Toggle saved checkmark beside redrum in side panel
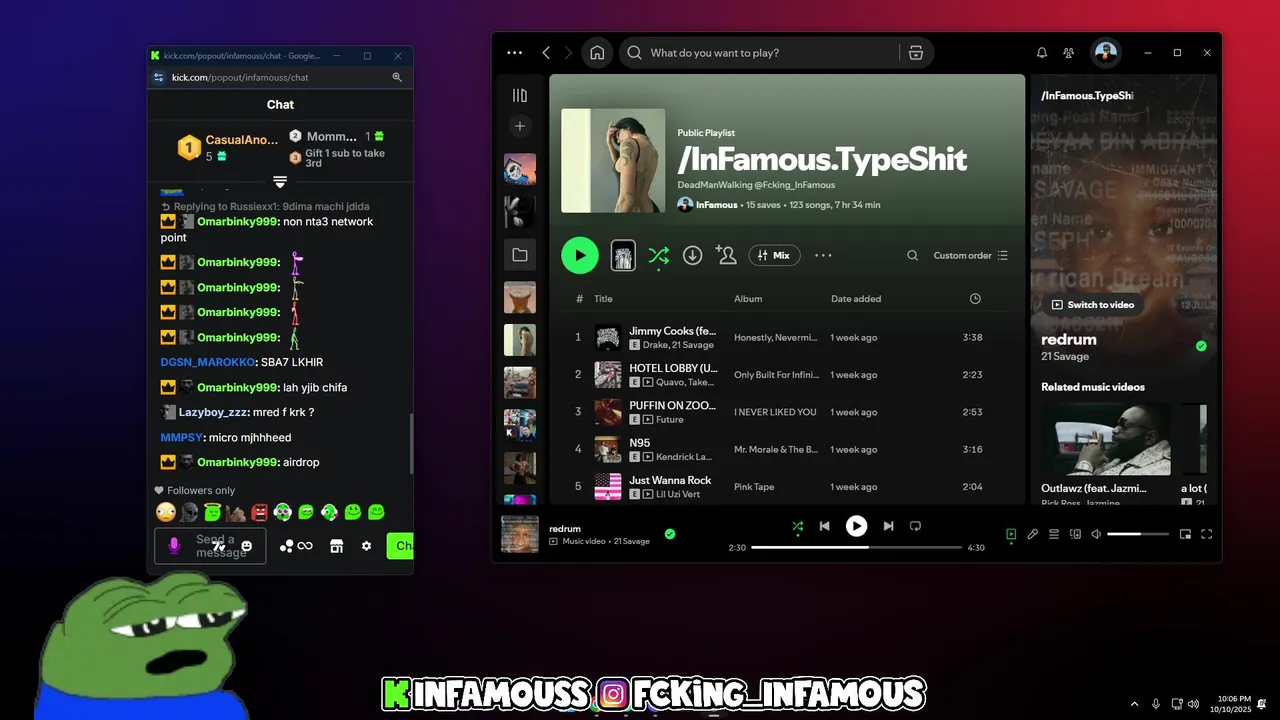The width and height of the screenshot is (1280, 720). pyautogui.click(x=1201, y=346)
